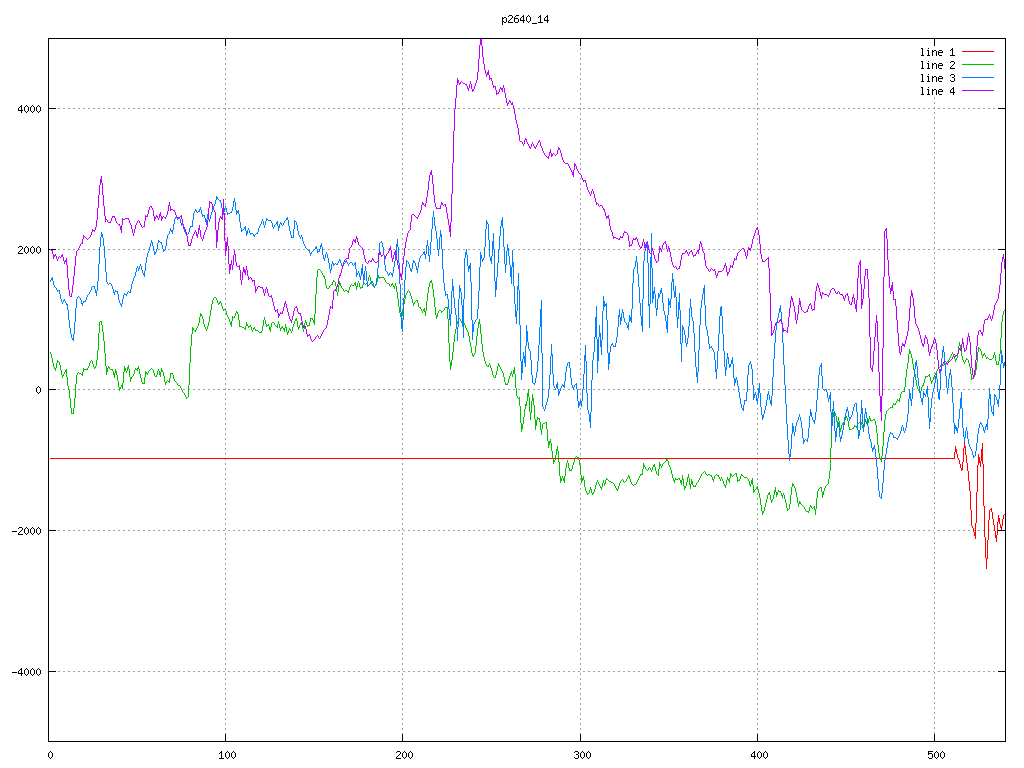Click the -2000 label on the y-axis
This screenshot has height=768, width=1024.
(x=25, y=531)
